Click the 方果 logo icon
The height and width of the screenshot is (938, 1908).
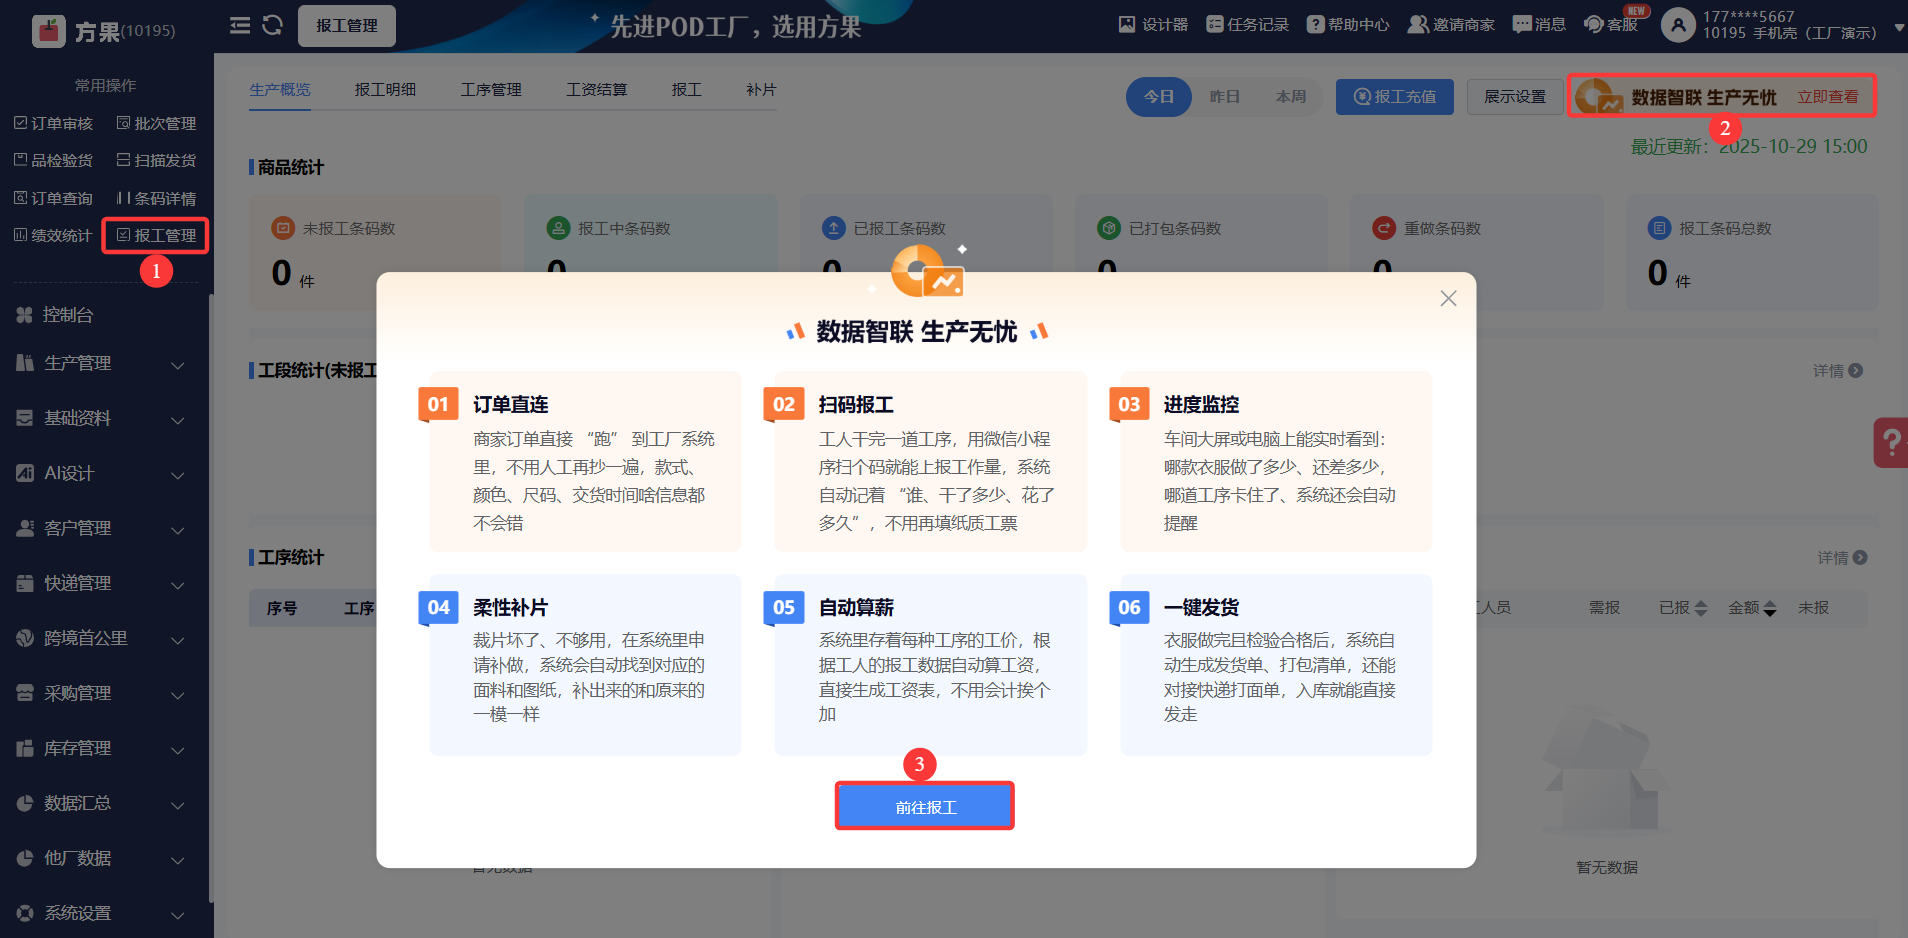[x=48, y=31]
